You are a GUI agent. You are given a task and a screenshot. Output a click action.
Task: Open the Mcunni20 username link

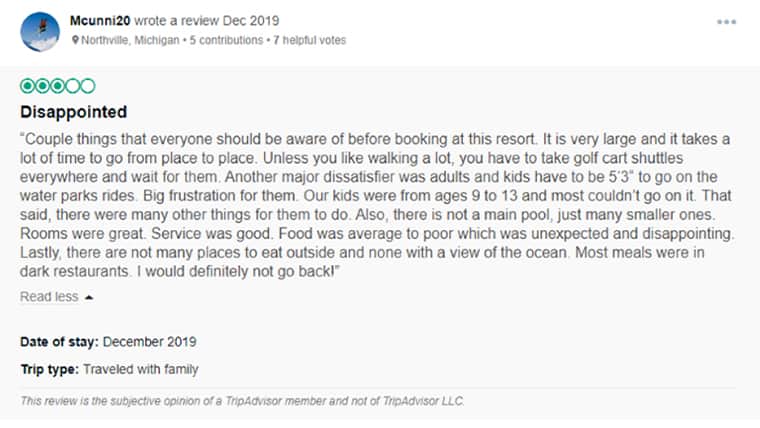[100, 21]
